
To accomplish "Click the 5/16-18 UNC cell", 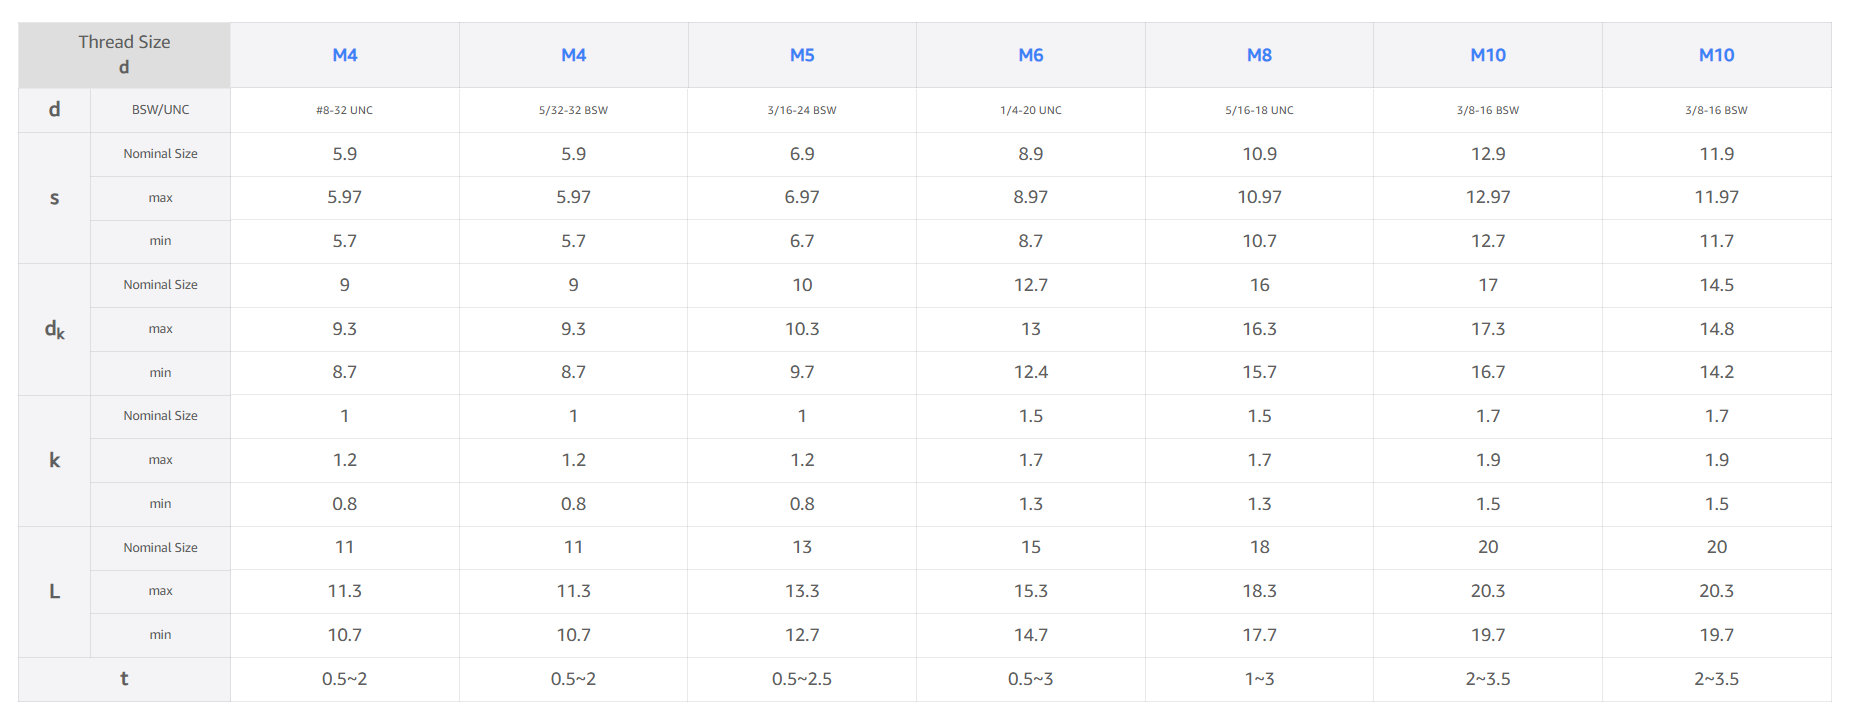I will 1259,110.
